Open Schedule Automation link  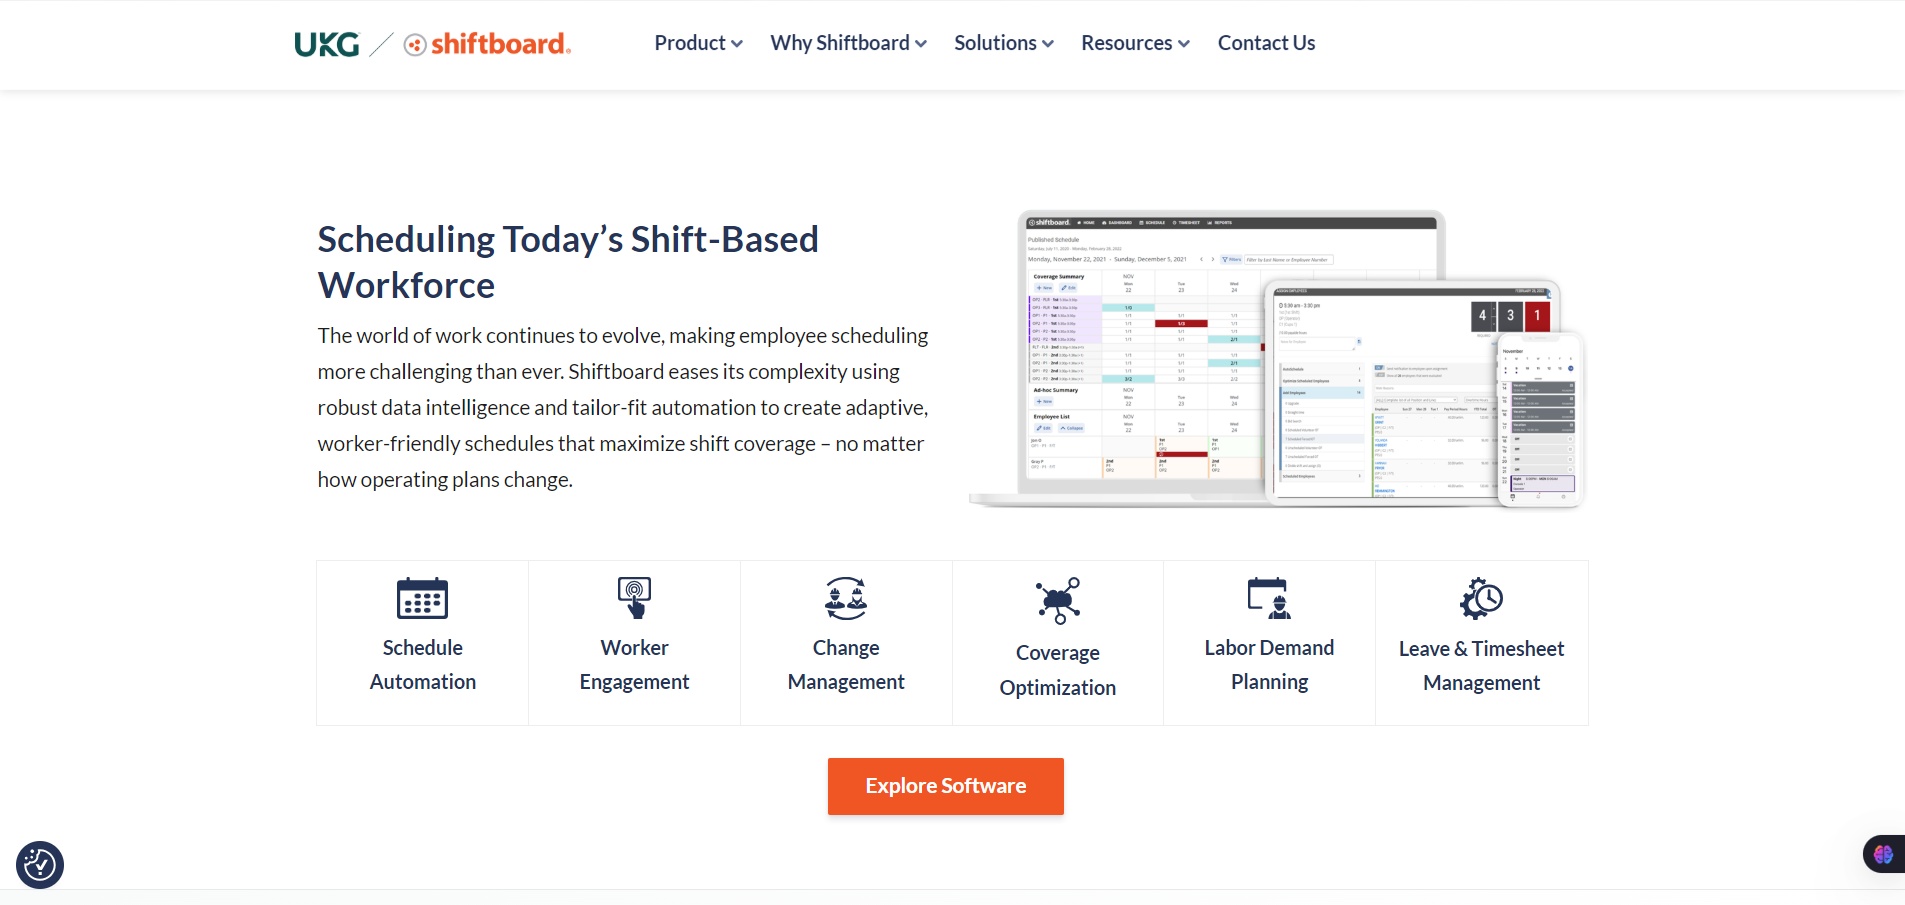(422, 665)
